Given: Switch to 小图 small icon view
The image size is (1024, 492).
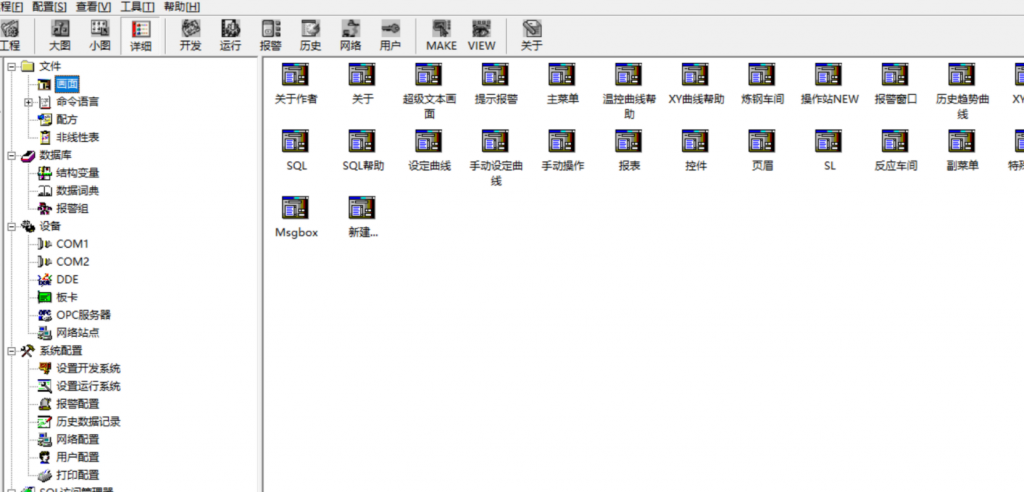Looking at the screenshot, I should 100,34.
